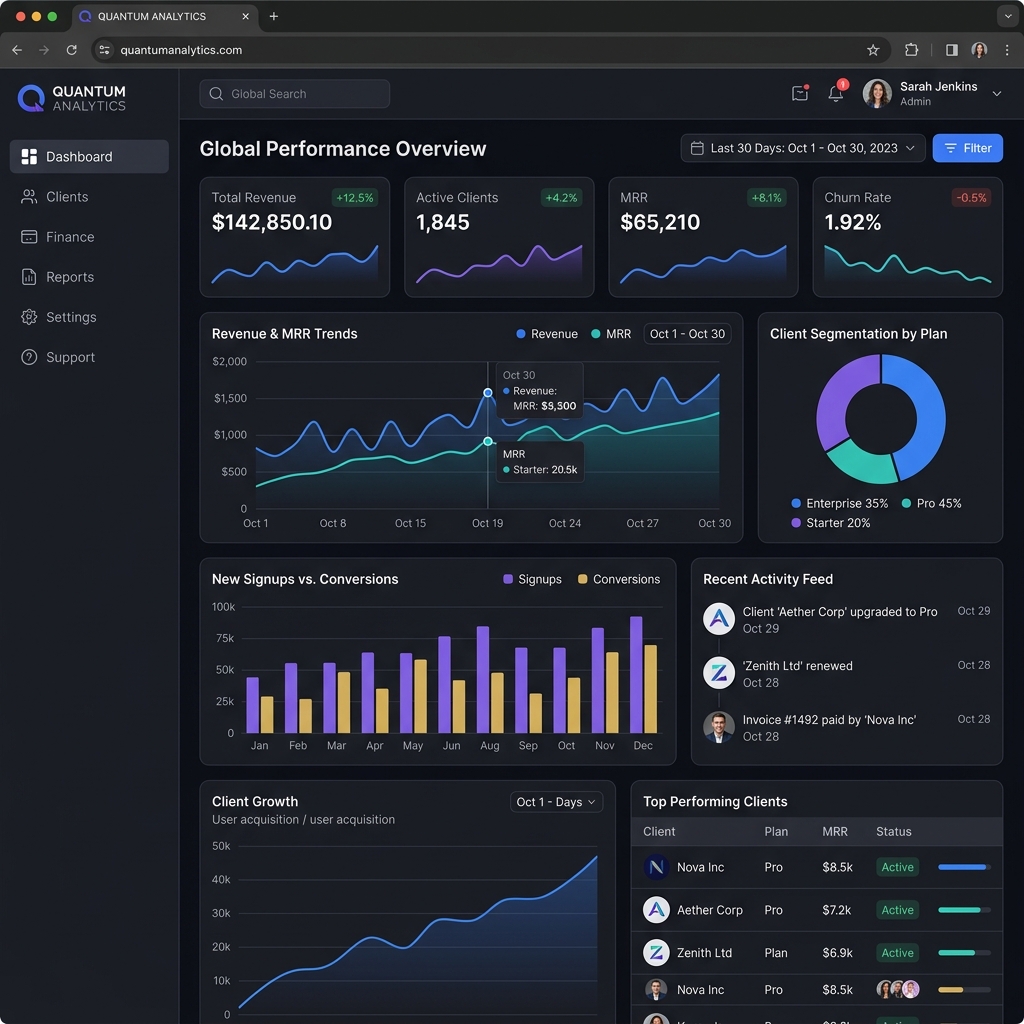Click the Aether Corp table row logo

point(656,910)
